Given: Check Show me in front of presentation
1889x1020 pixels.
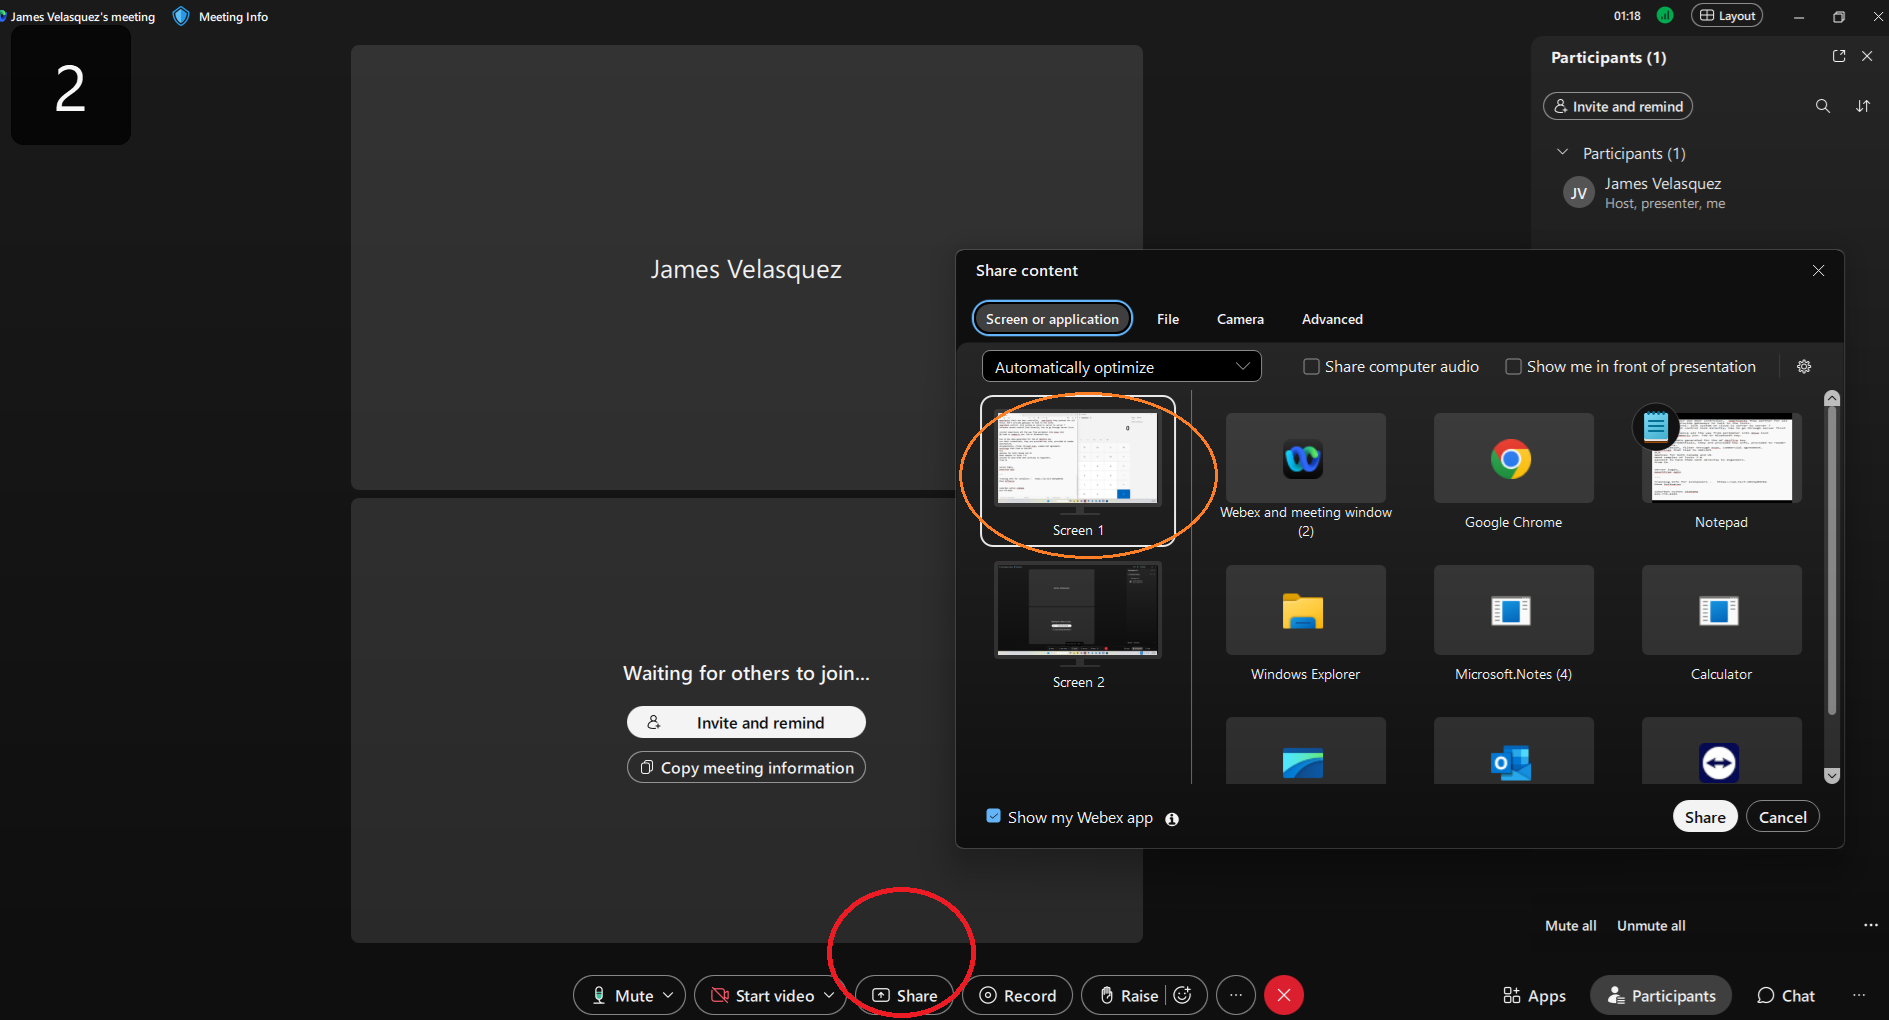Looking at the screenshot, I should point(1514,367).
